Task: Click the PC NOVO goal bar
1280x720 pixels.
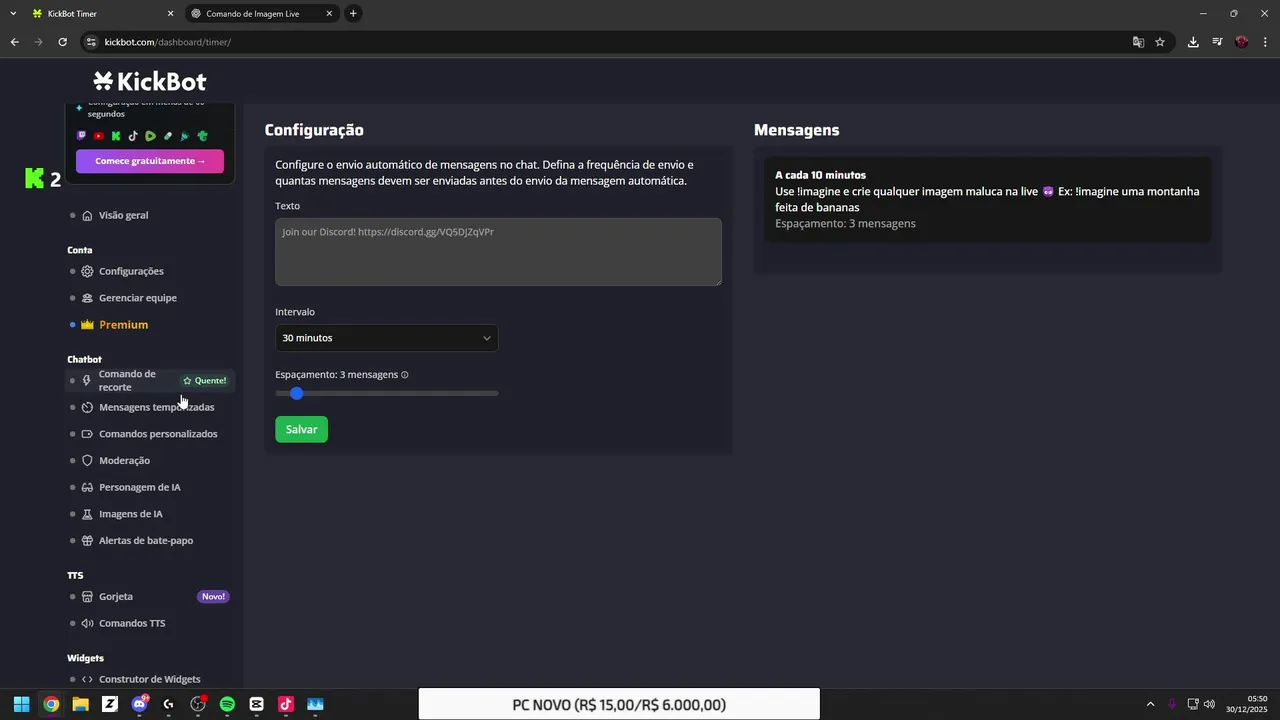Action: pos(619,704)
